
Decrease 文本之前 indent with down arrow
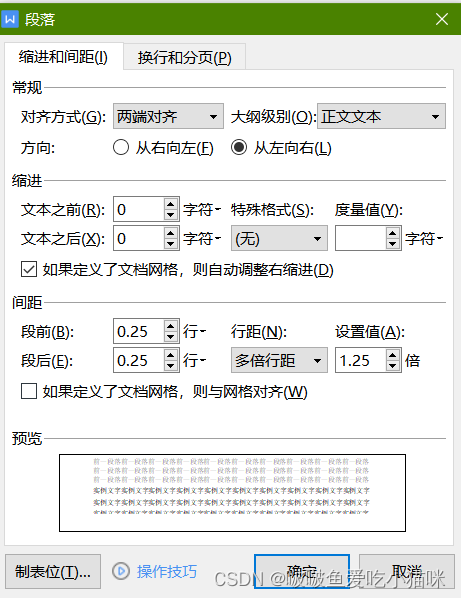(x=171, y=215)
